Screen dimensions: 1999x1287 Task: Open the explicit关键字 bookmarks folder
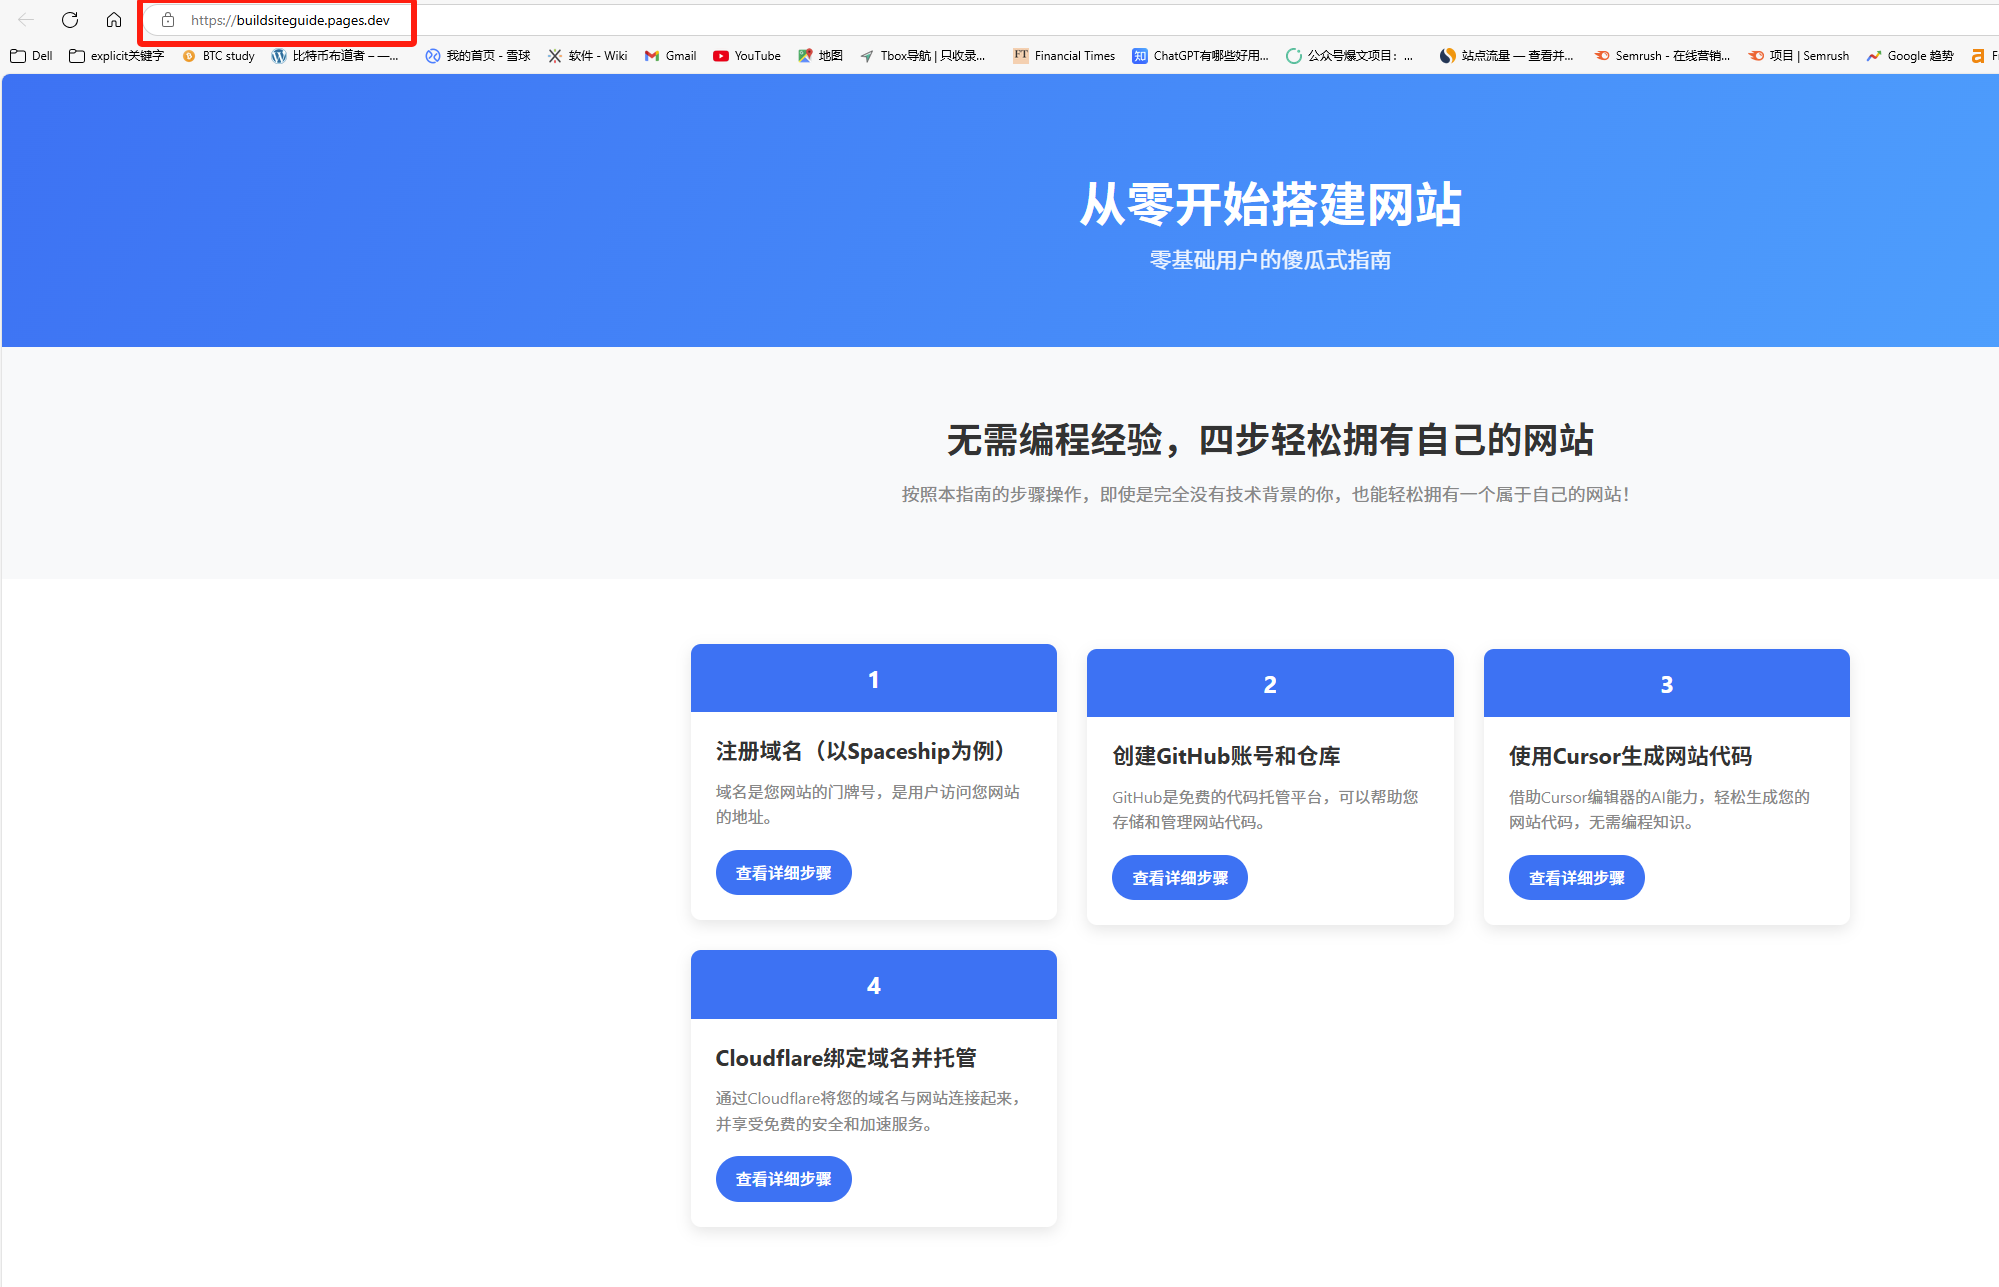coord(115,55)
